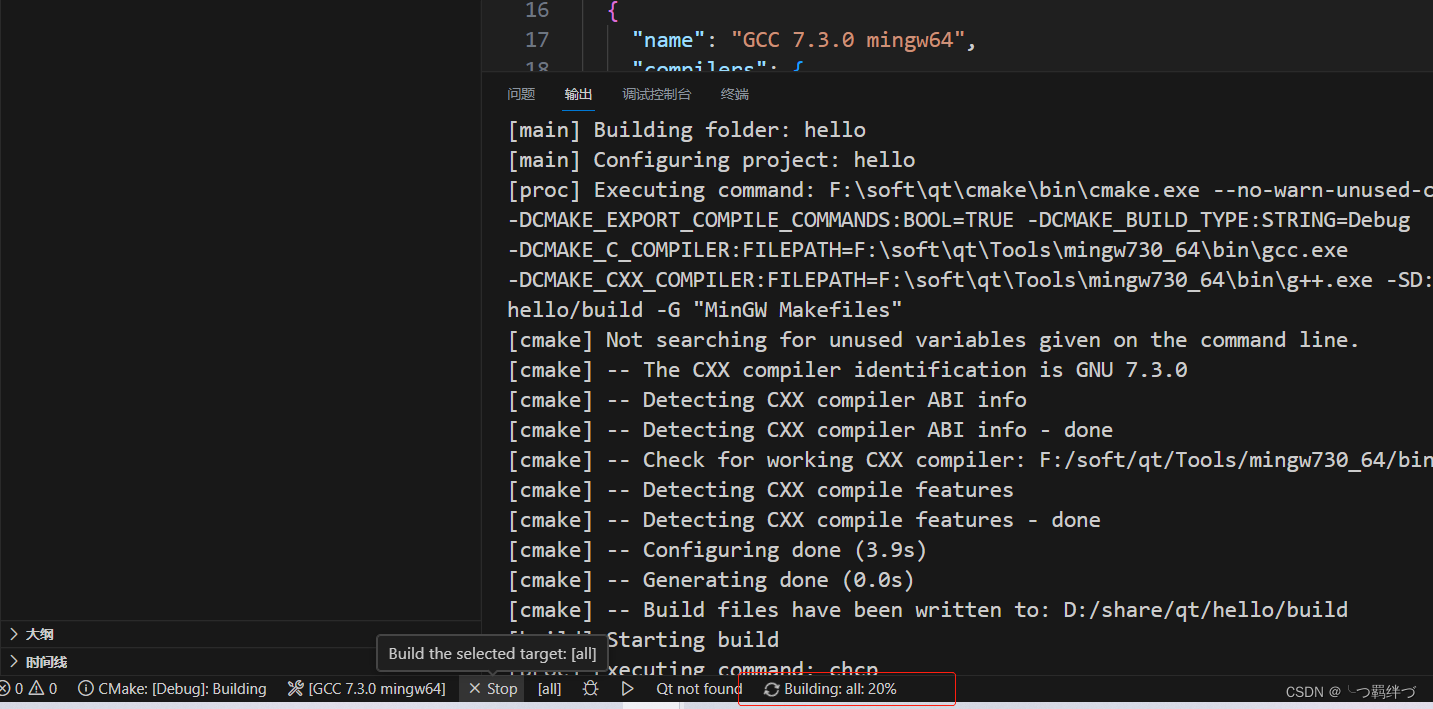Click 'Build files have been written to' line

927,610
